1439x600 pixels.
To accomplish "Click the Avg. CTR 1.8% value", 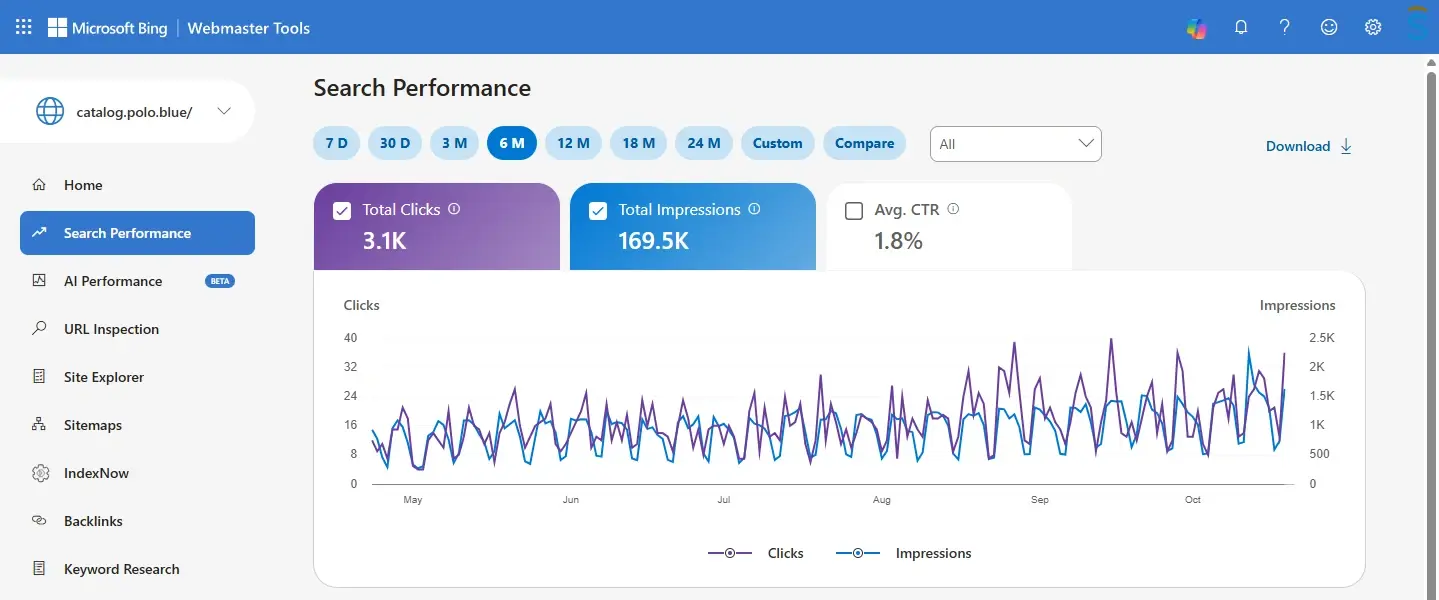I will [x=898, y=241].
